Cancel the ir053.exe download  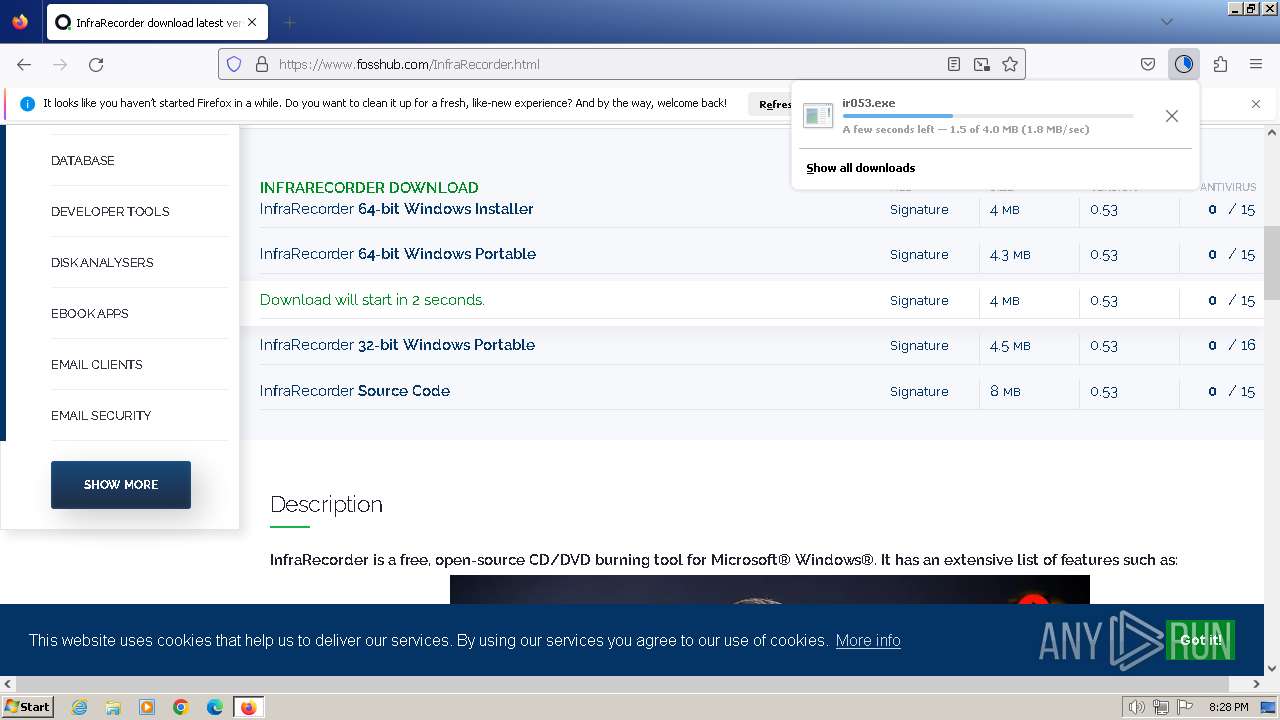1171,116
